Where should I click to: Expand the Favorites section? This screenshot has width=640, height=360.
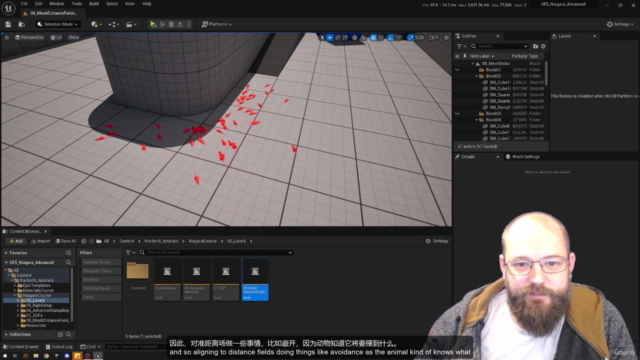click(6, 253)
